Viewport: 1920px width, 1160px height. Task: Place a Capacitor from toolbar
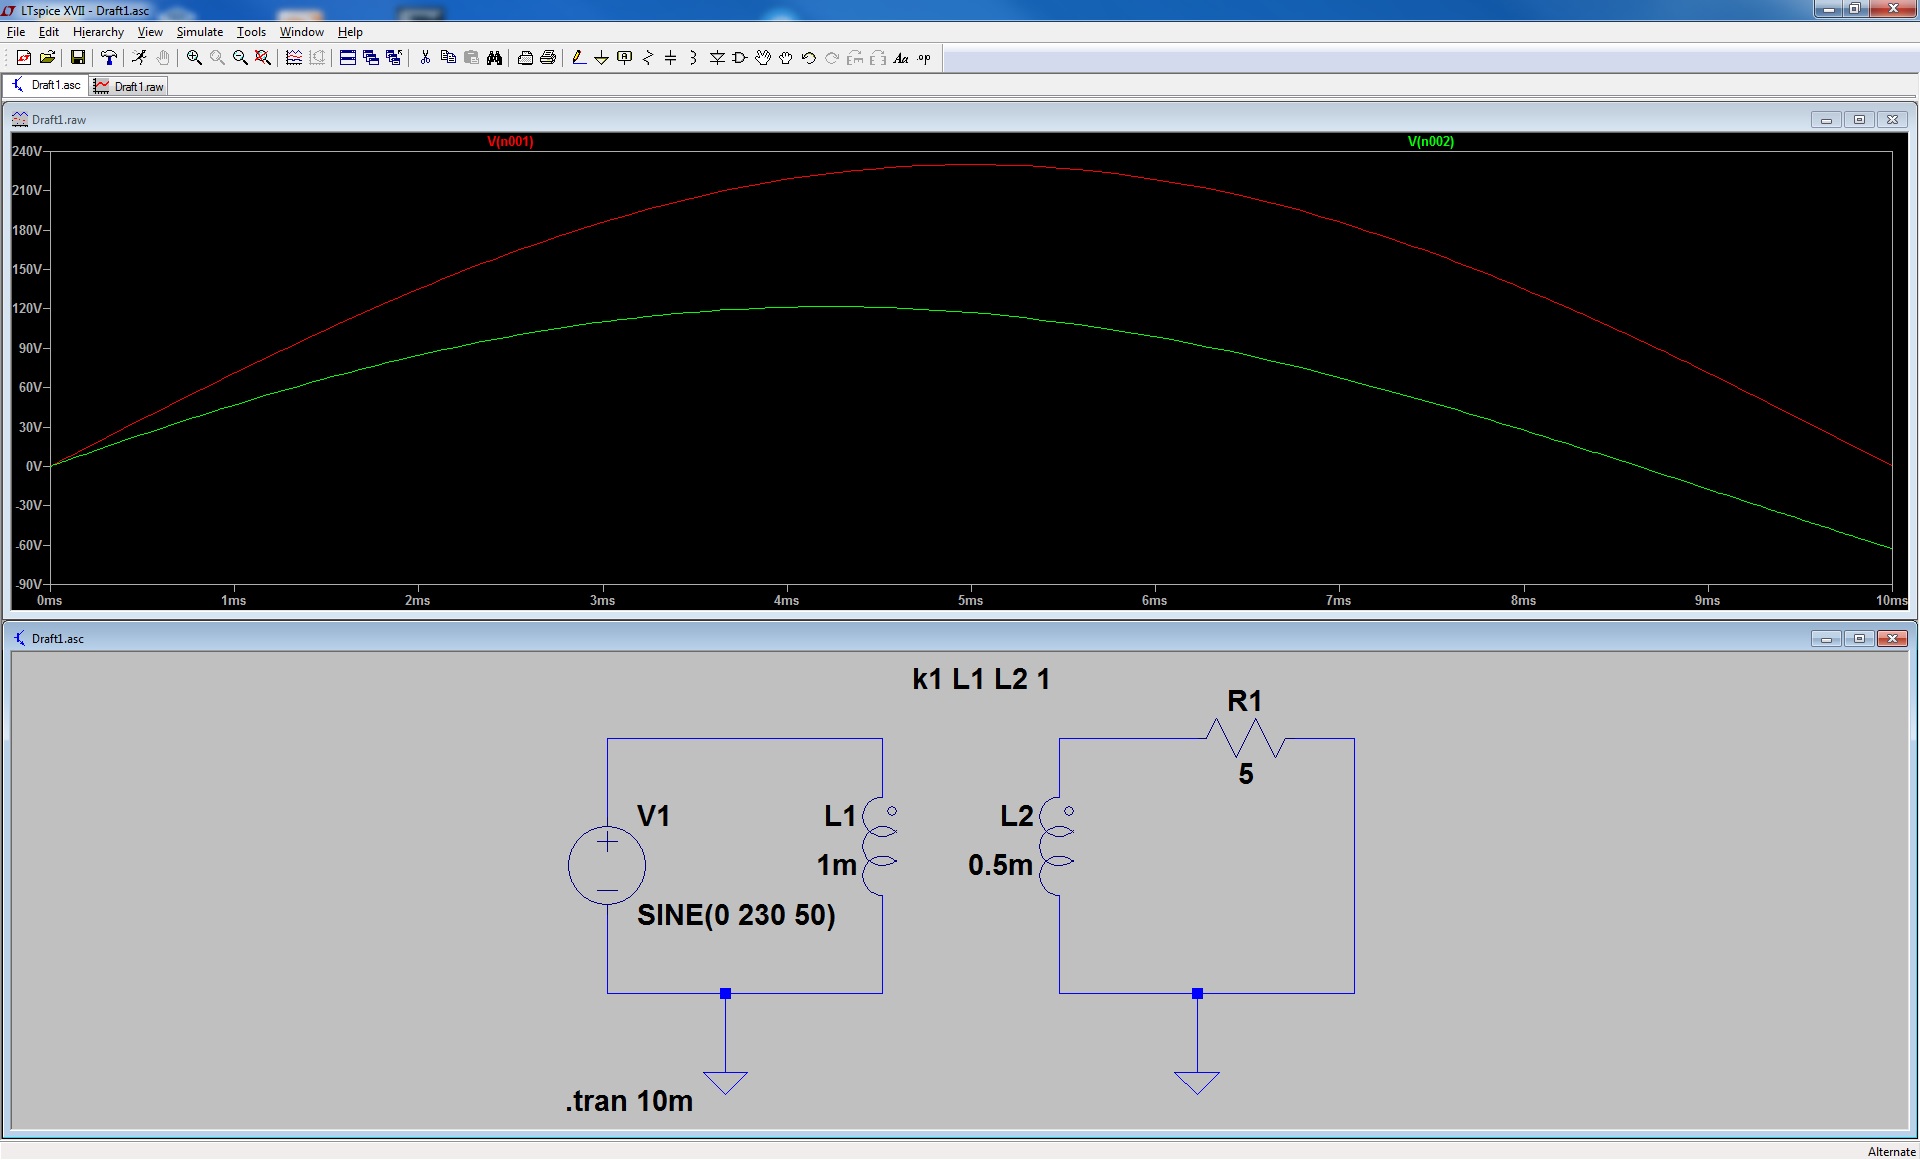pyautogui.click(x=671, y=58)
